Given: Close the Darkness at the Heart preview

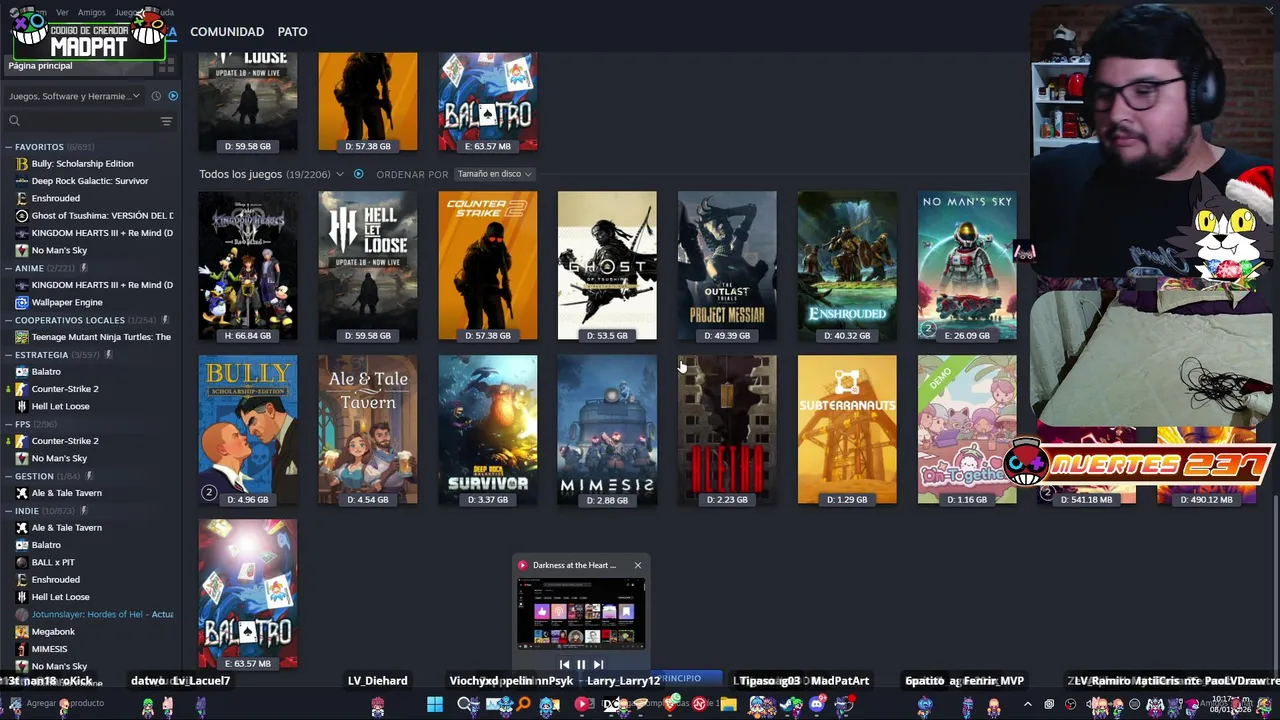Looking at the screenshot, I should (637, 565).
